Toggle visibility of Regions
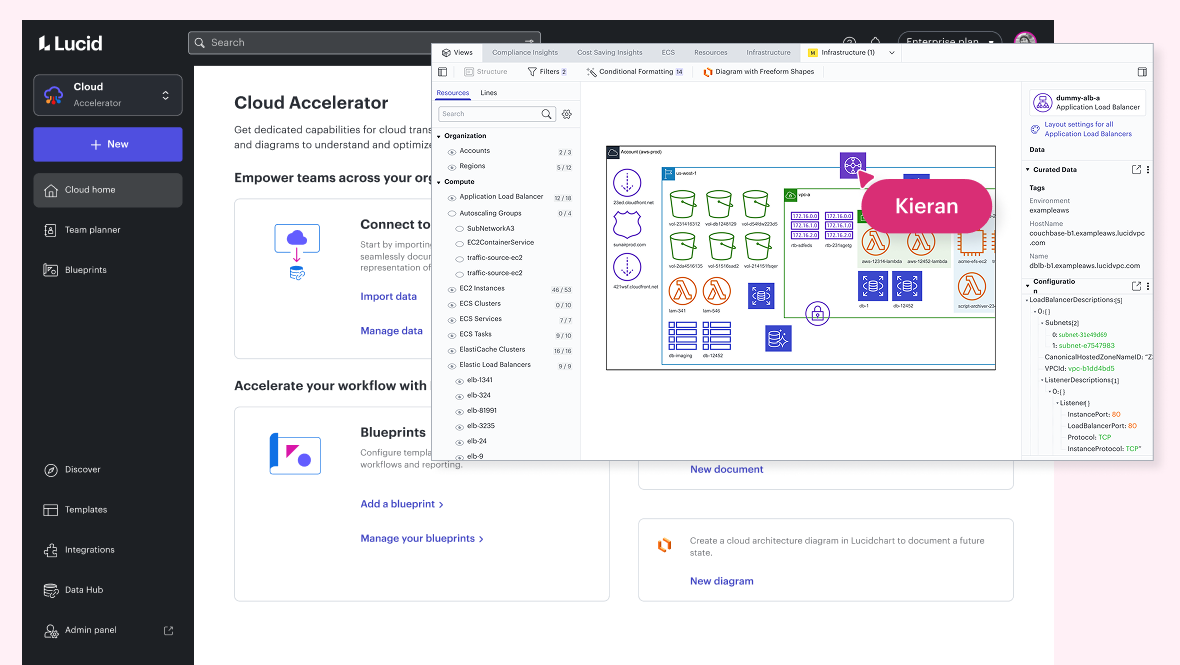The image size is (1180, 665). coord(452,167)
